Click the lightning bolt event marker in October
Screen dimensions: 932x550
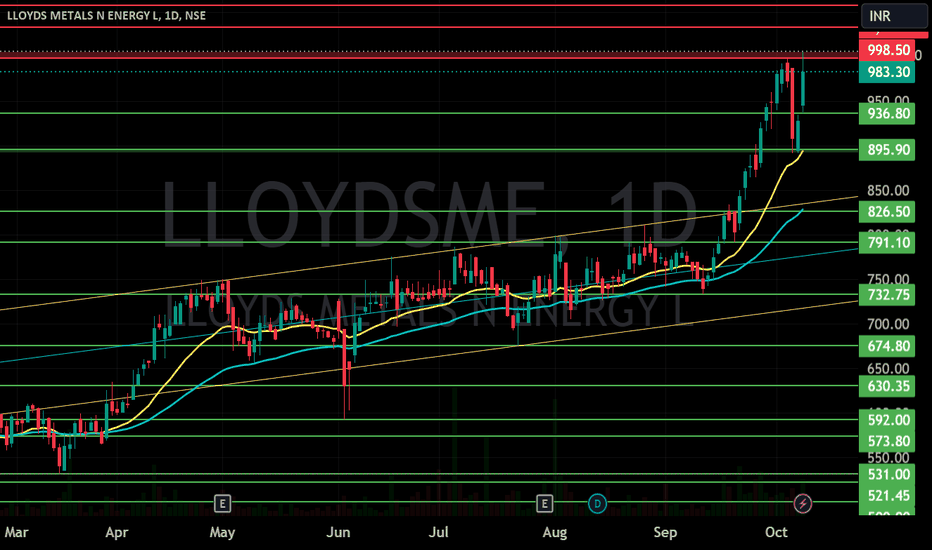click(x=803, y=504)
